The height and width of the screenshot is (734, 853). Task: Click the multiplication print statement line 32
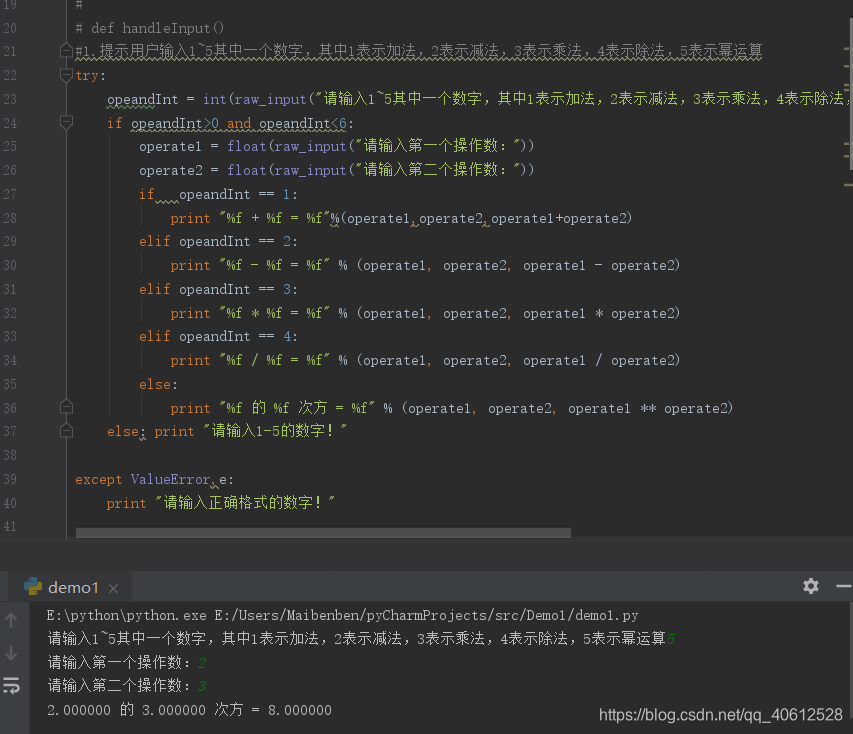tap(425, 313)
